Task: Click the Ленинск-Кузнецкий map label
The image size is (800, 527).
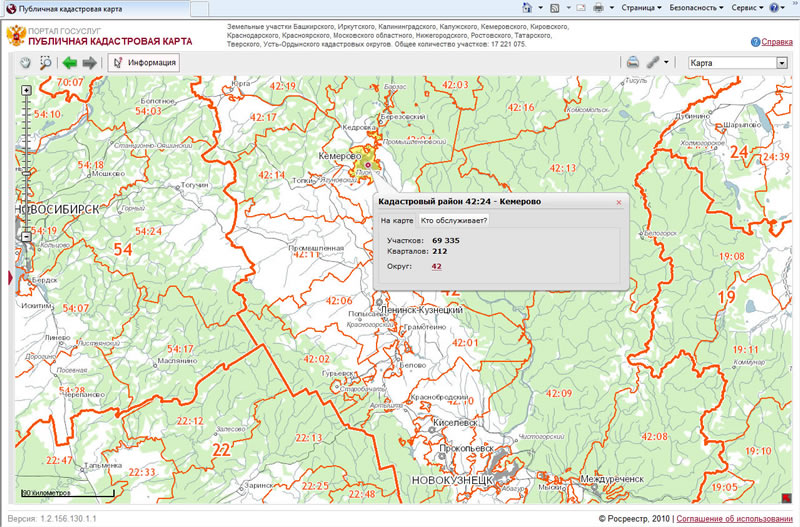Action: [x=422, y=310]
